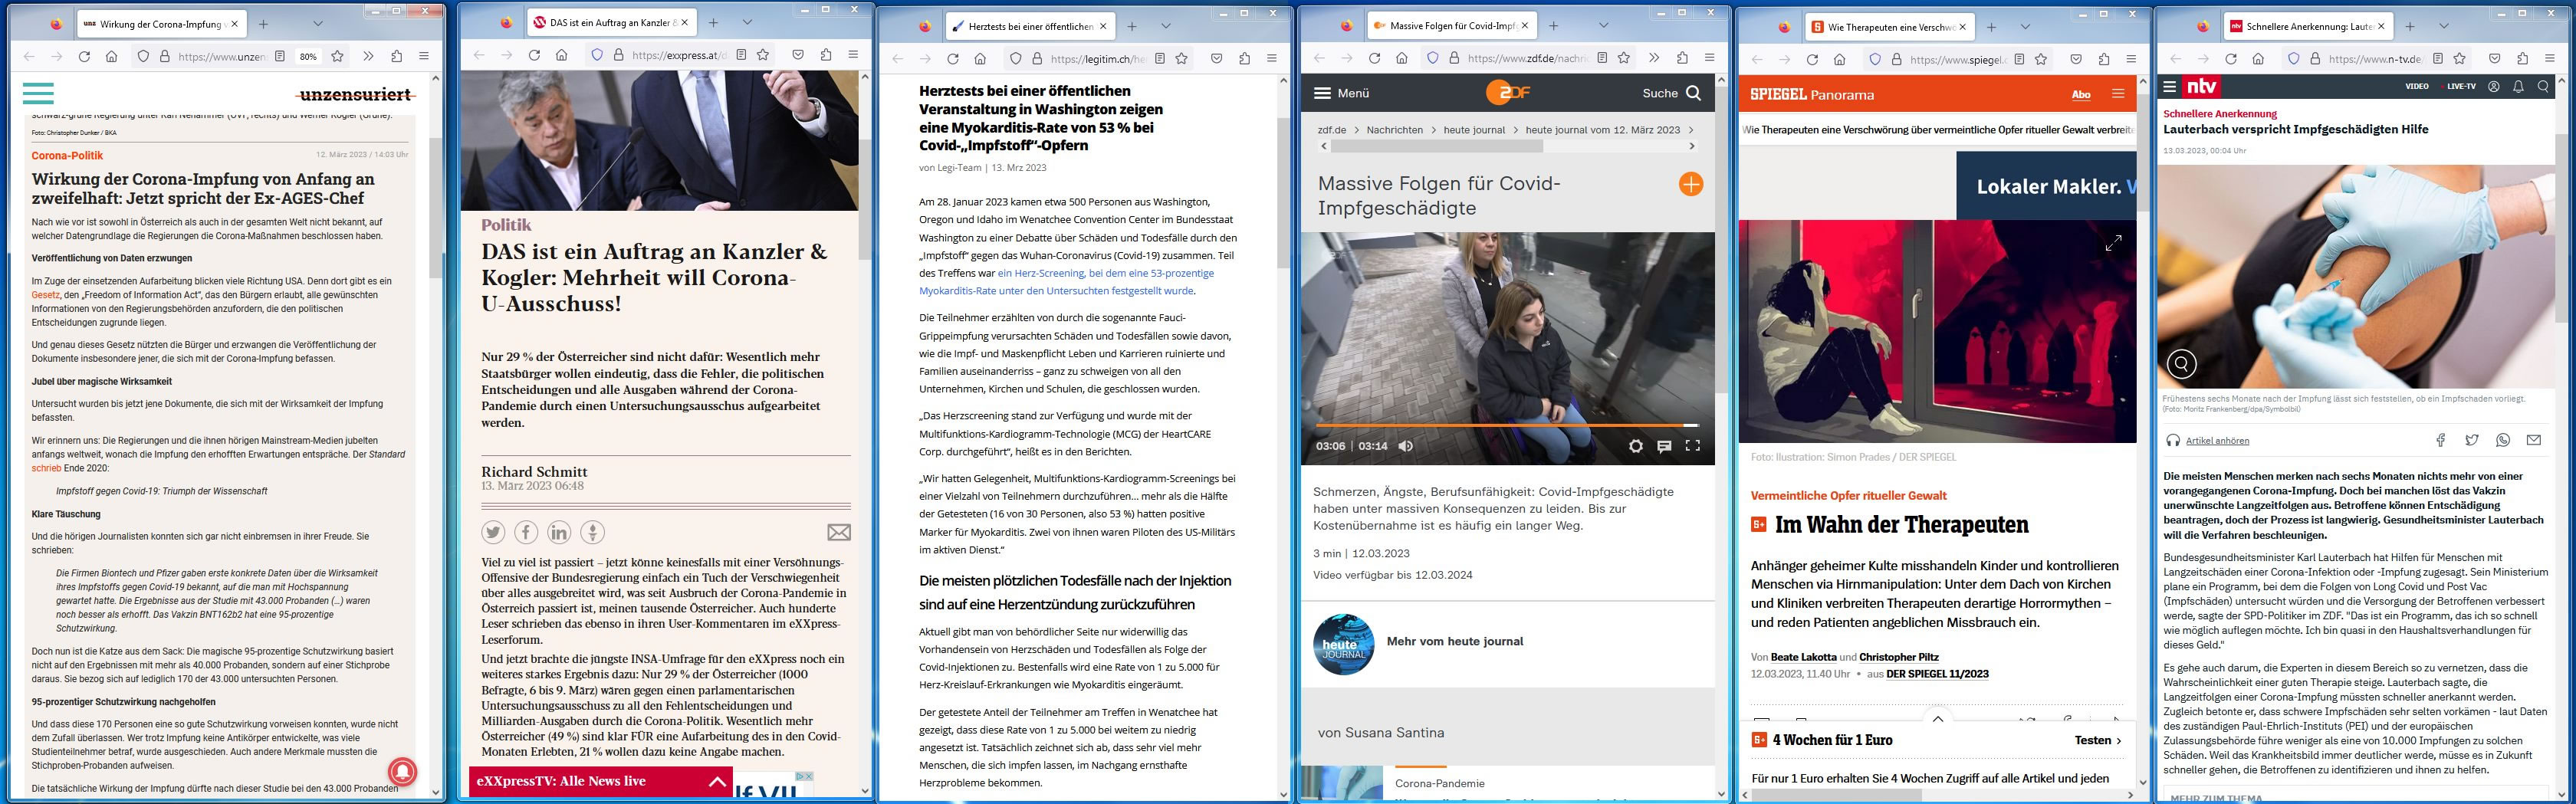
Task: Share eXXpress article on LinkedIn
Action: click(x=559, y=532)
